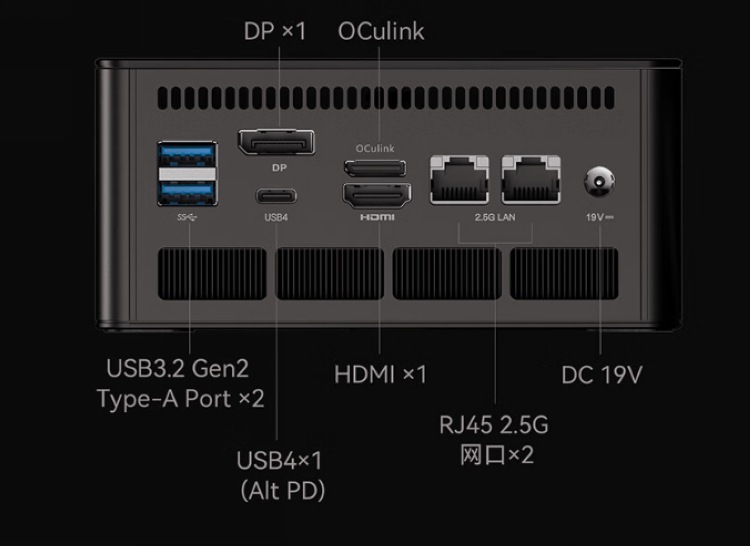Select the right RJ45 LAN port

[531, 179]
